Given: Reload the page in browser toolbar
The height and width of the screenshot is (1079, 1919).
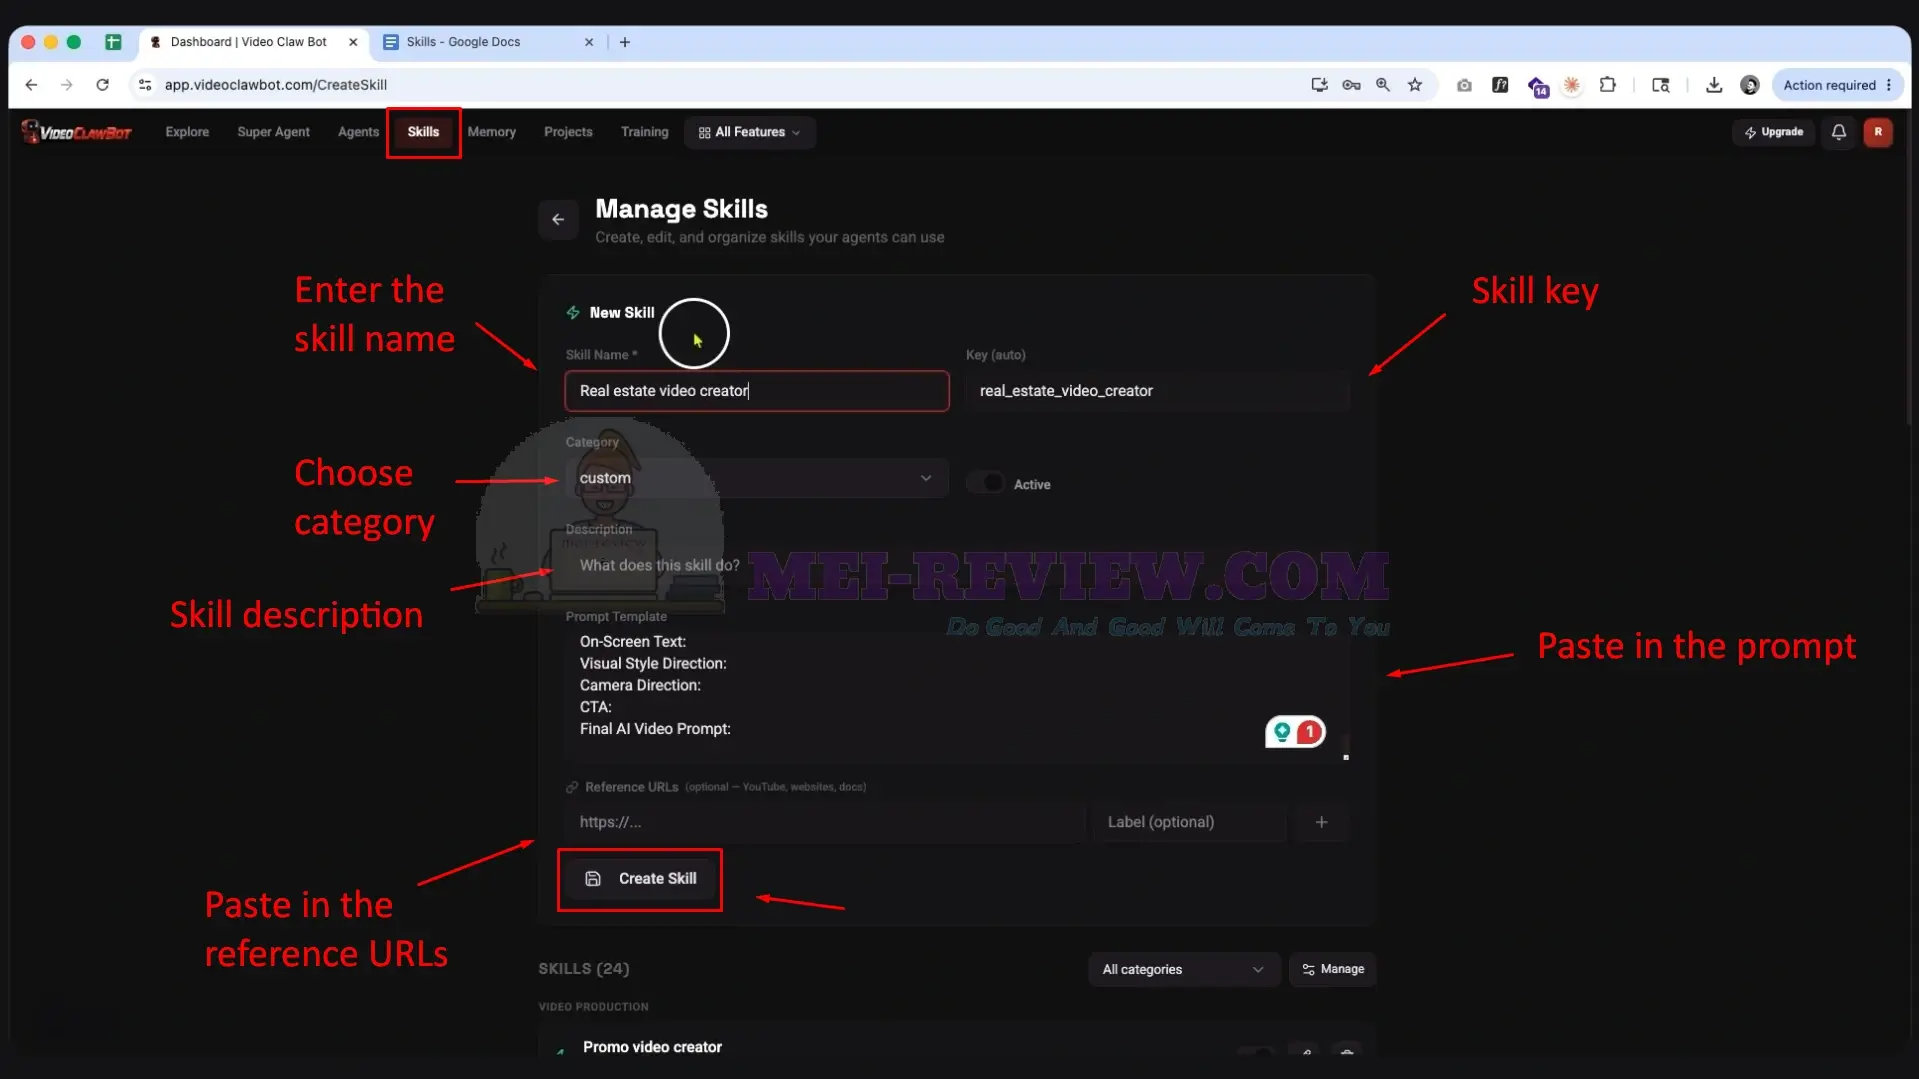Looking at the screenshot, I should [102, 85].
